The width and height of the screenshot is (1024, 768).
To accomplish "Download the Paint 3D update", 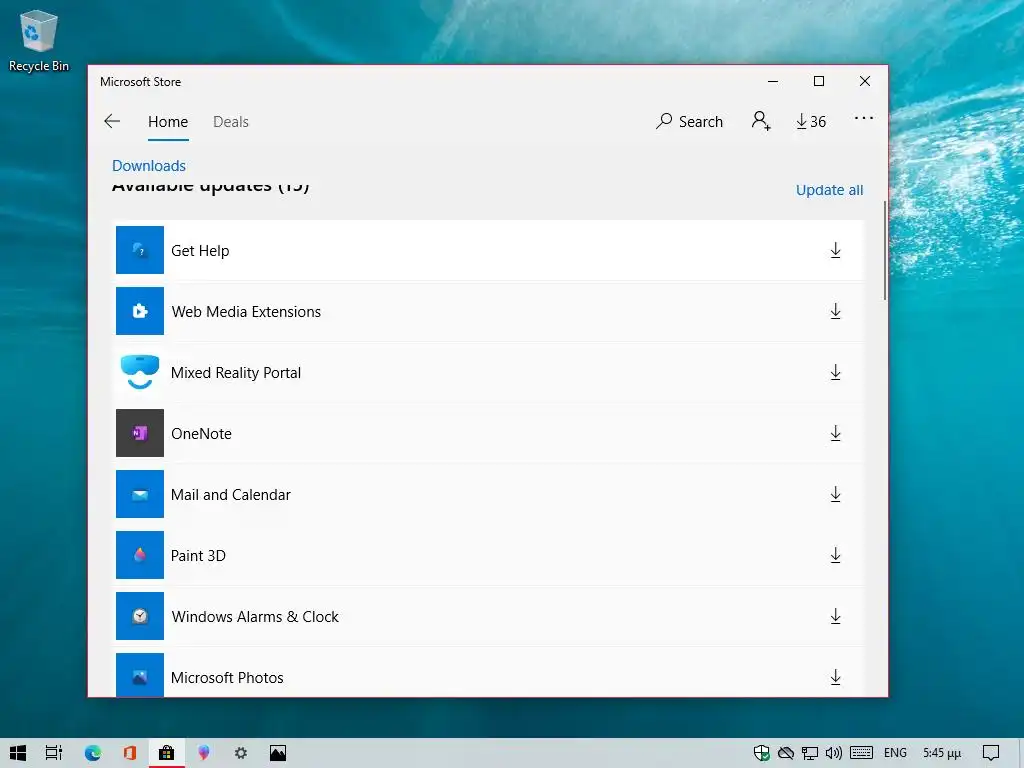I will (835, 556).
